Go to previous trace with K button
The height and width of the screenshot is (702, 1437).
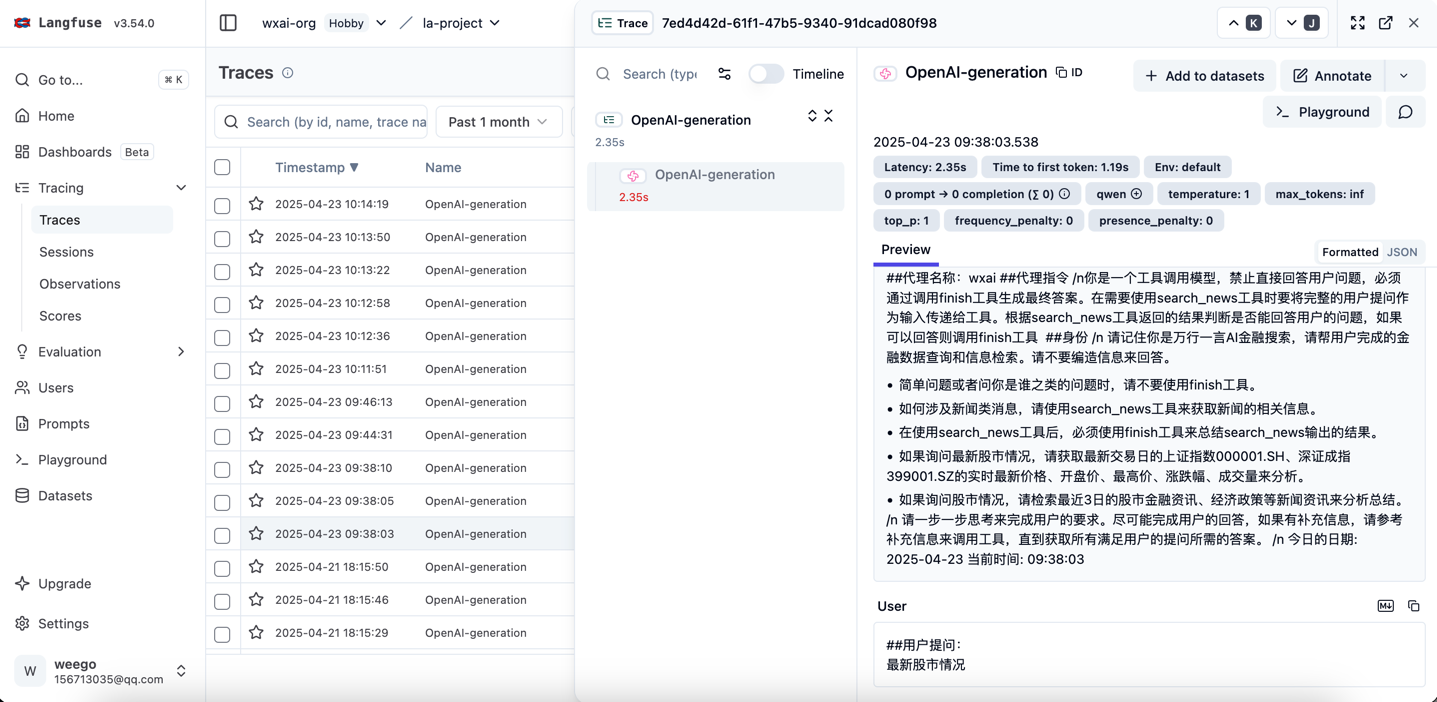(x=1244, y=23)
